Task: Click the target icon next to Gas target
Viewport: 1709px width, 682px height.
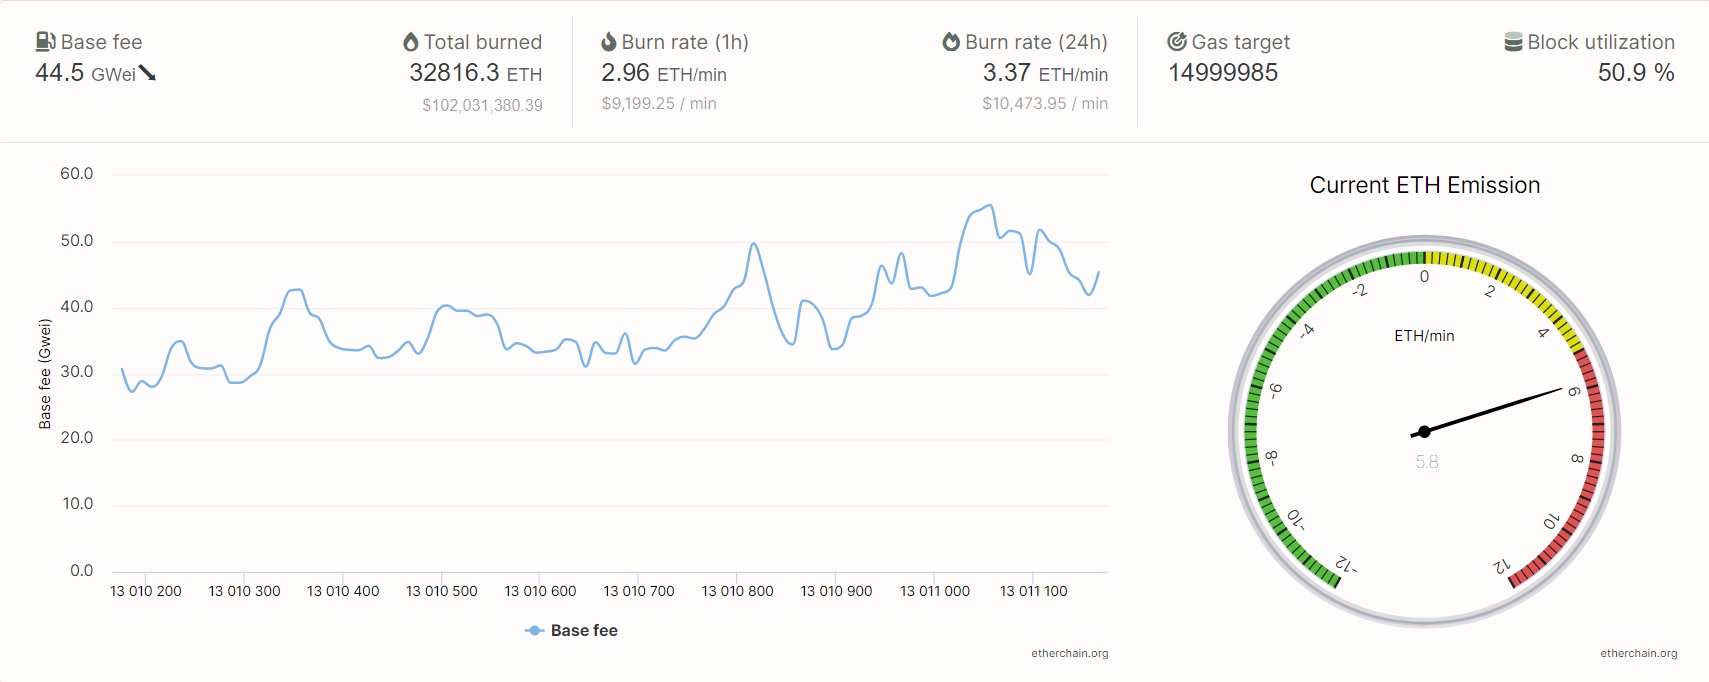Action: click(1177, 42)
